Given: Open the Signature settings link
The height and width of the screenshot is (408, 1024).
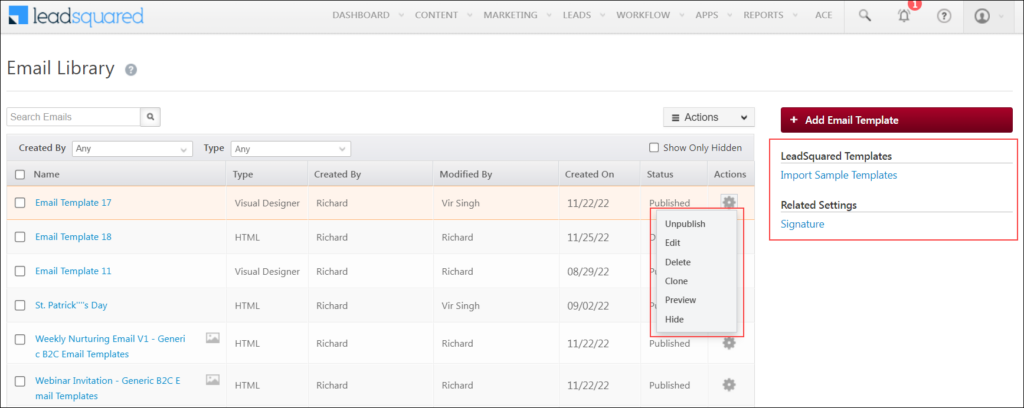Looking at the screenshot, I should pos(803,224).
